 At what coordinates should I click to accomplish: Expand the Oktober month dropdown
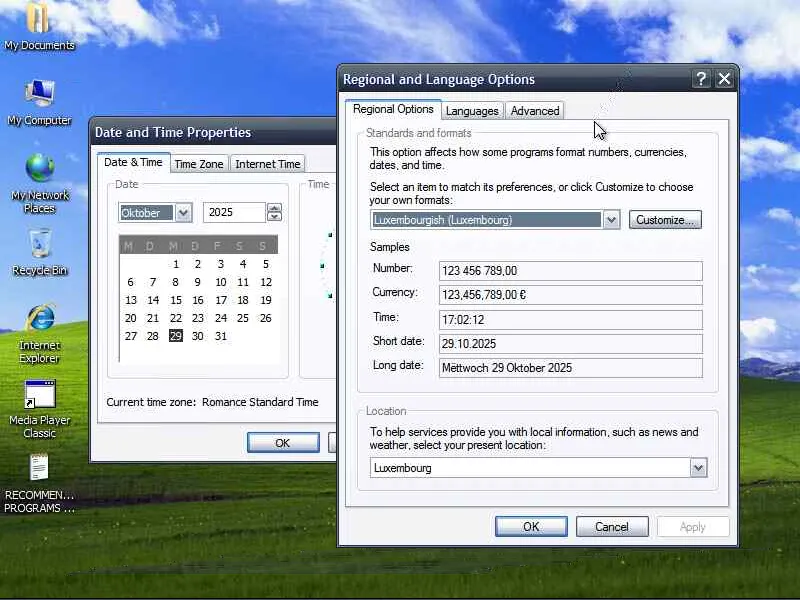tap(183, 212)
